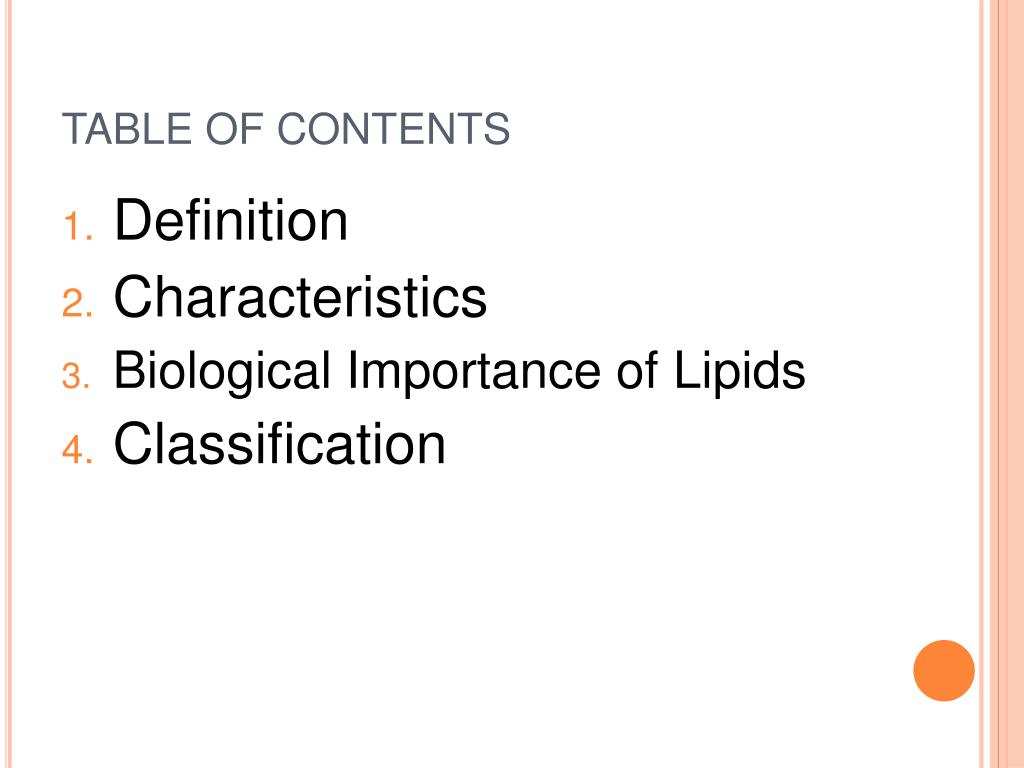Click the word 'Biological' in item three
Viewport: 1024px width, 768px height.
click(222, 372)
